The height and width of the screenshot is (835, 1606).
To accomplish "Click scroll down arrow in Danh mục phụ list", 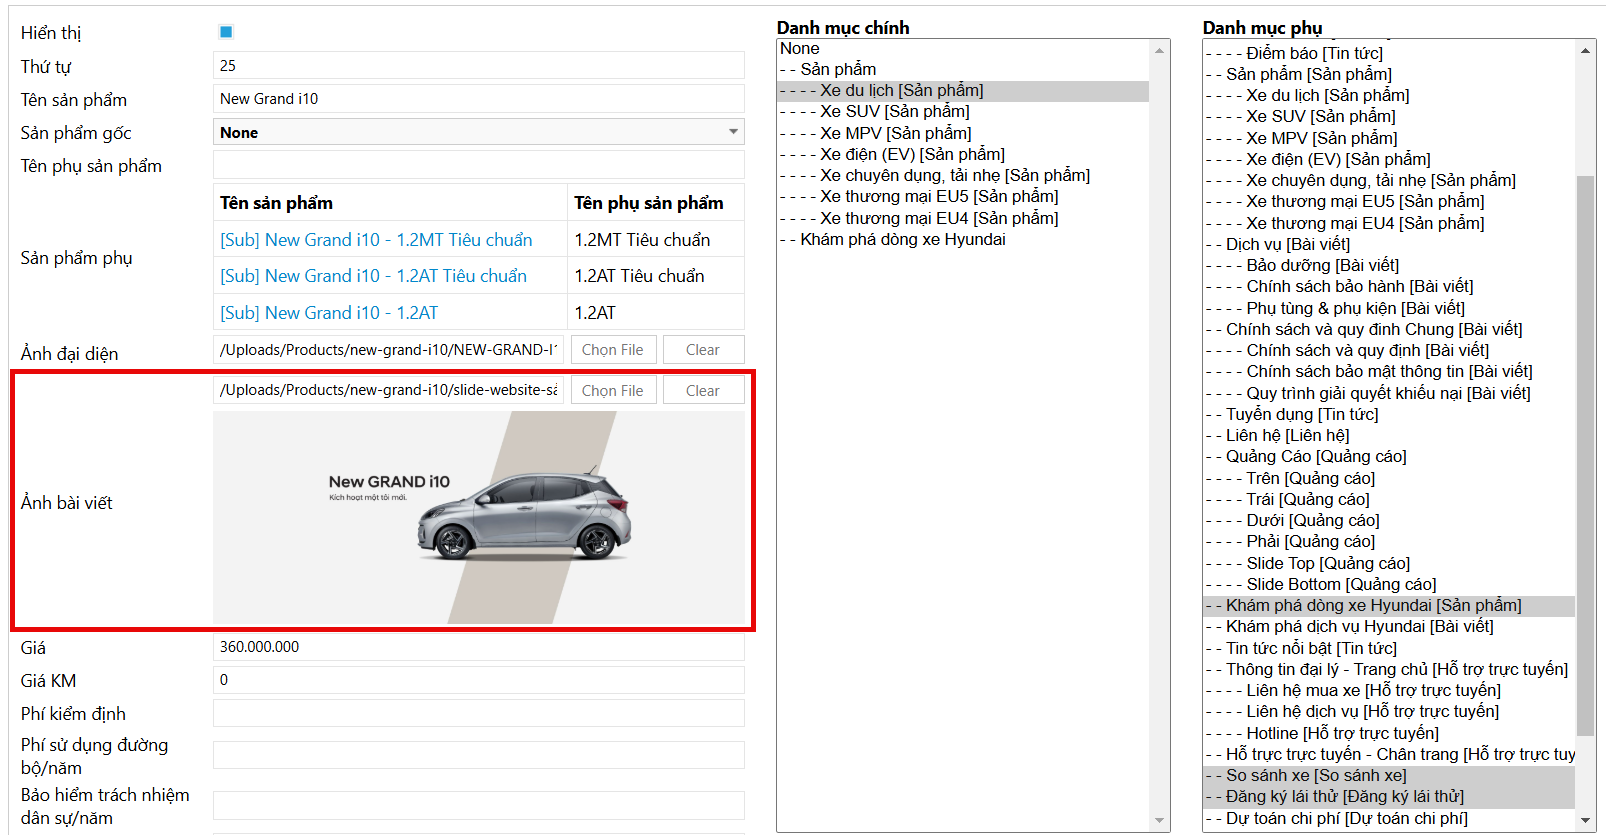I will (1585, 821).
